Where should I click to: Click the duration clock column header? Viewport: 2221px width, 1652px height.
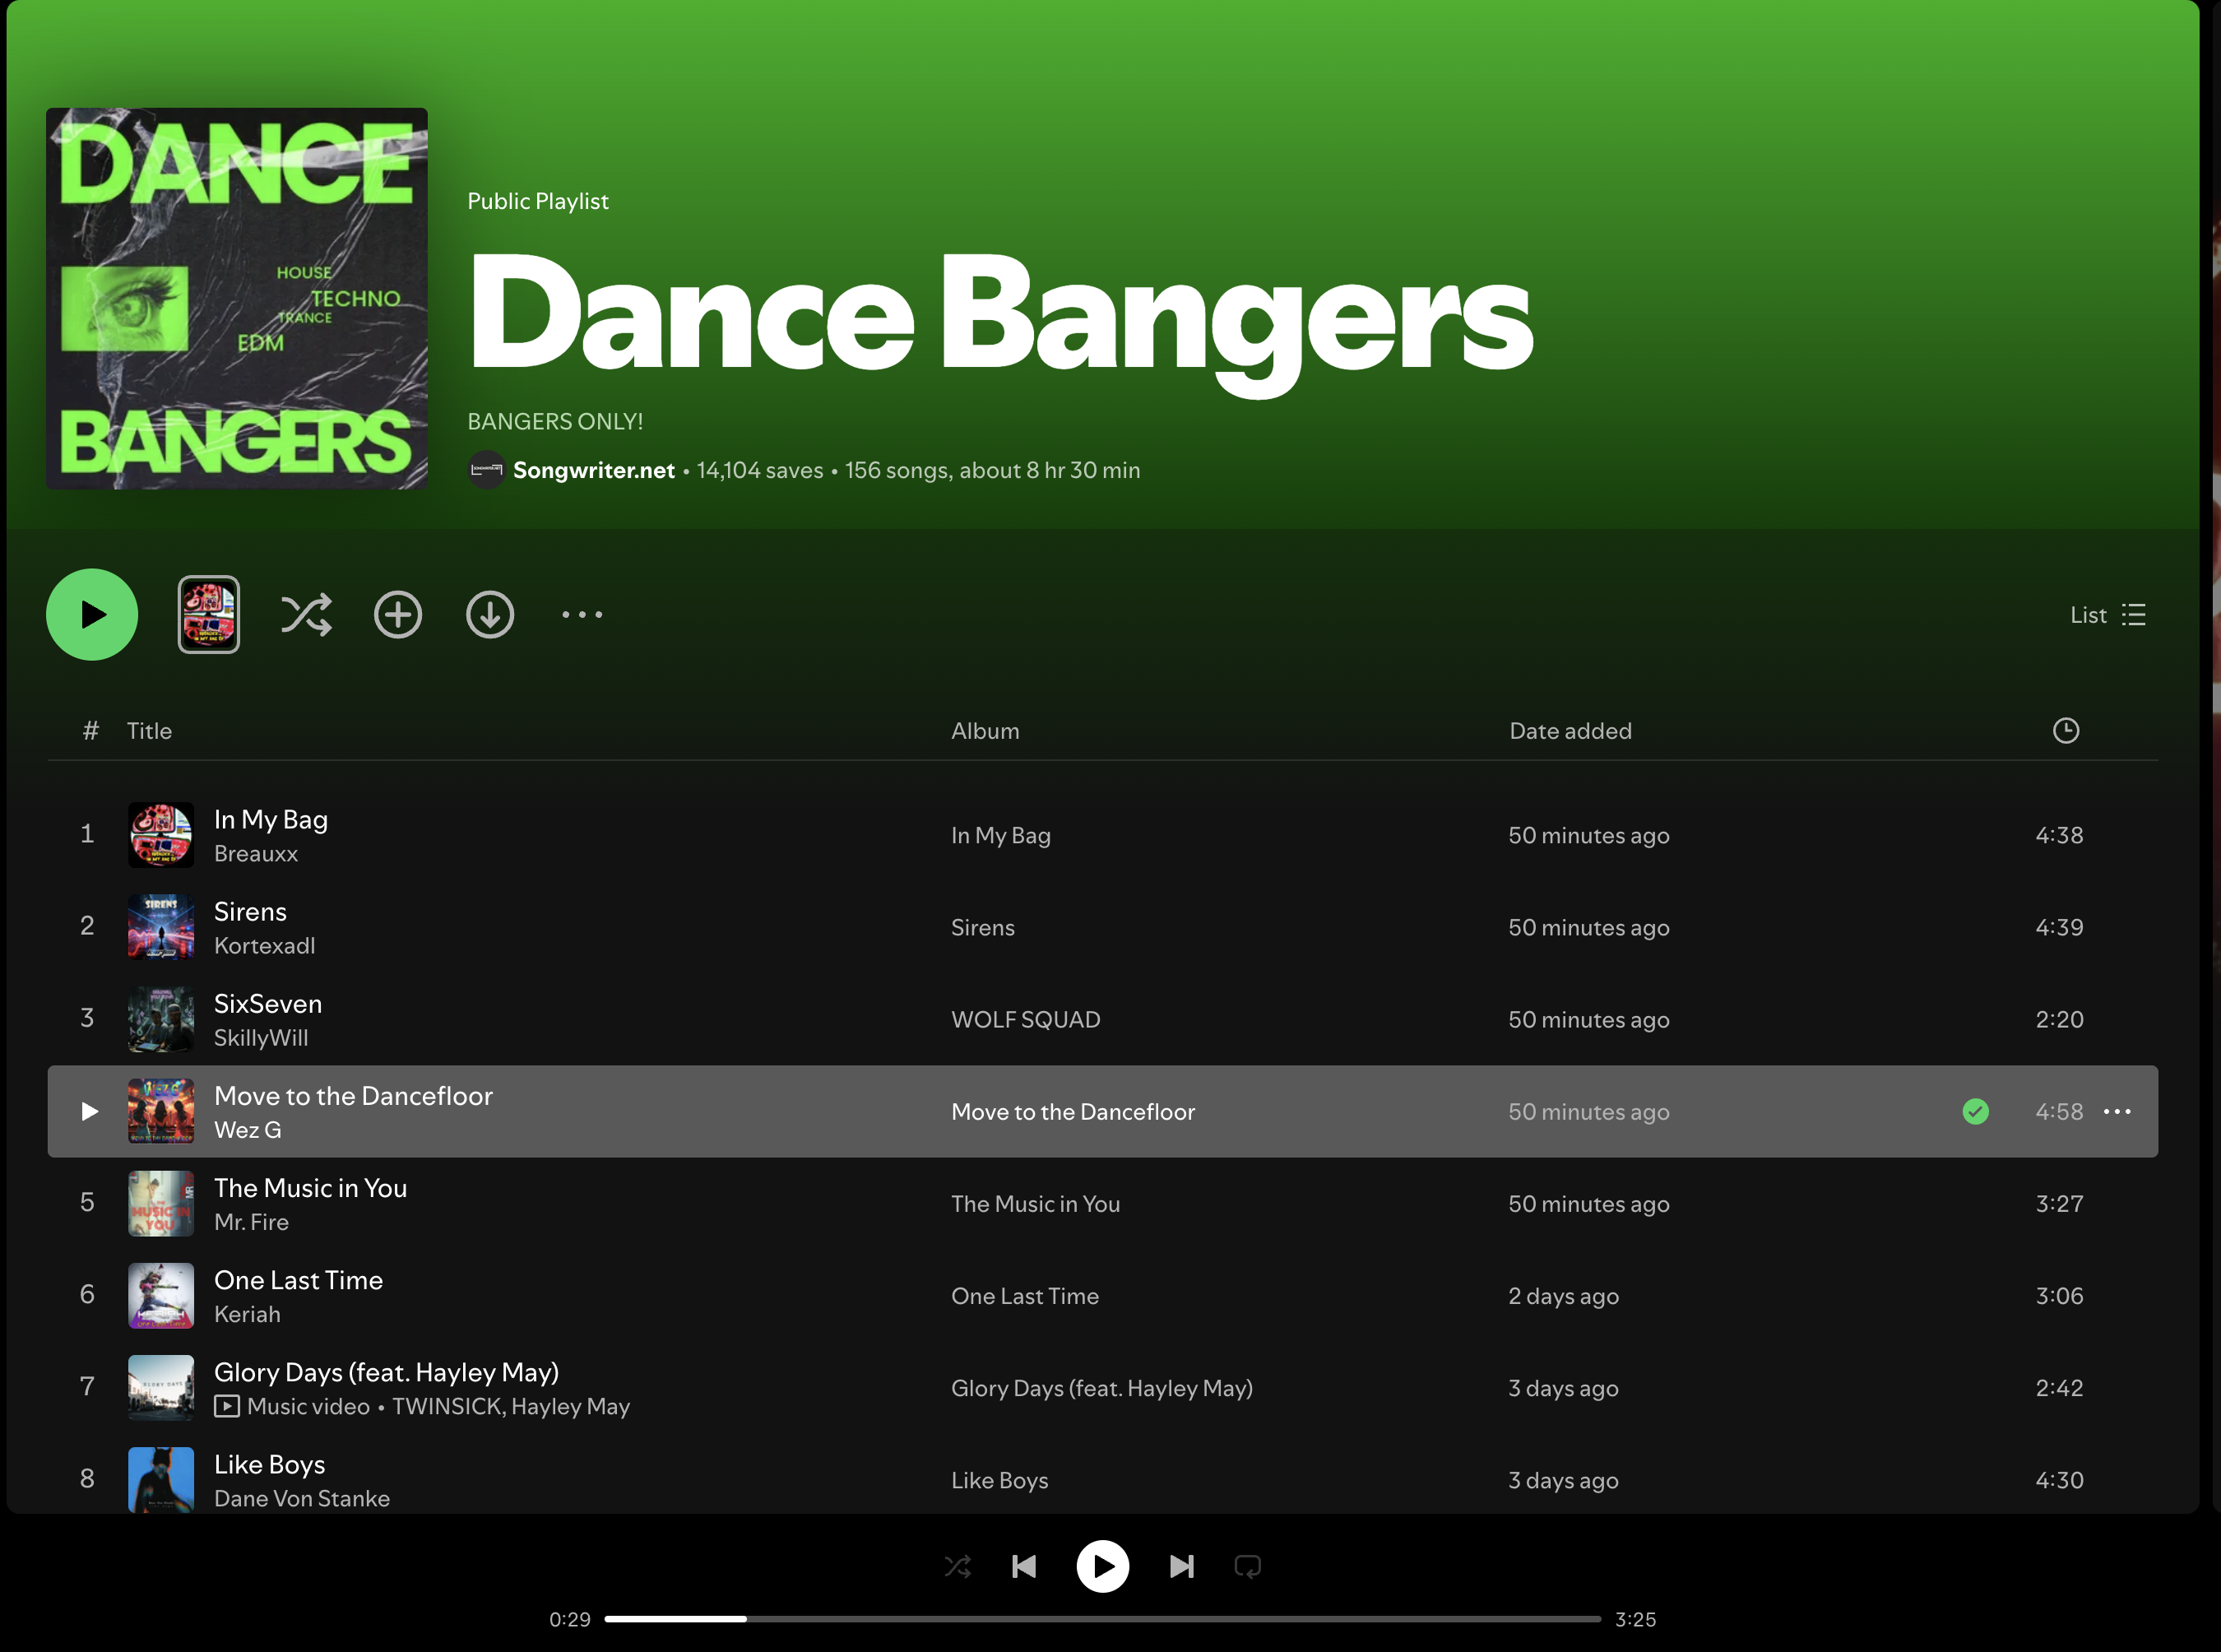(2065, 730)
